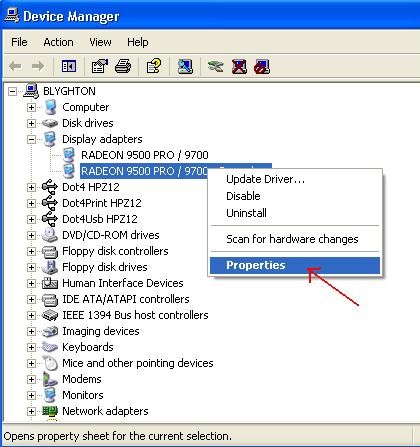This screenshot has height=447, width=420.
Task: Click the Help question-mark toolbar icon
Action: tap(154, 66)
